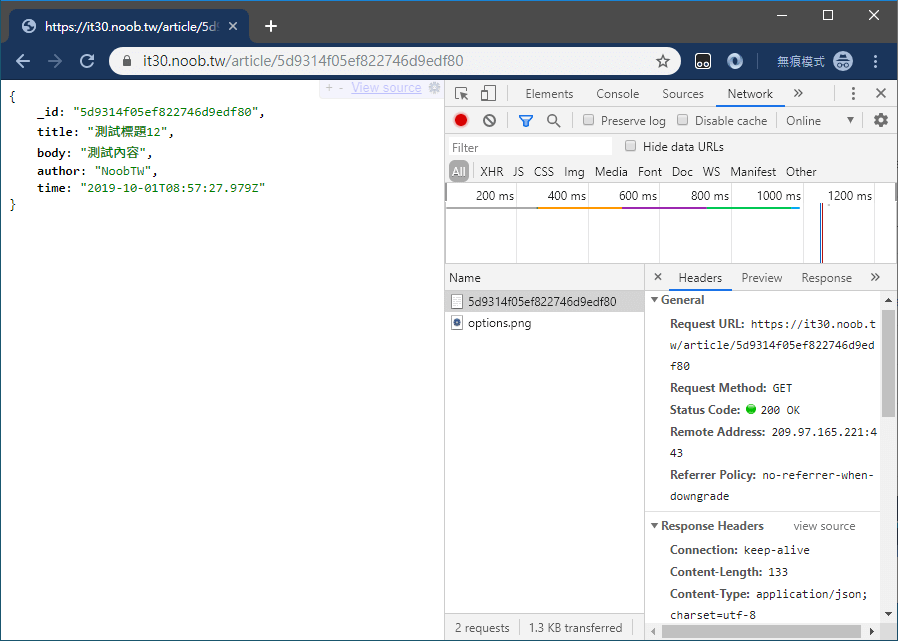Click the headers pane horizontal scrollbar thumb
The image size is (898, 641).
pyautogui.click(x=761, y=631)
